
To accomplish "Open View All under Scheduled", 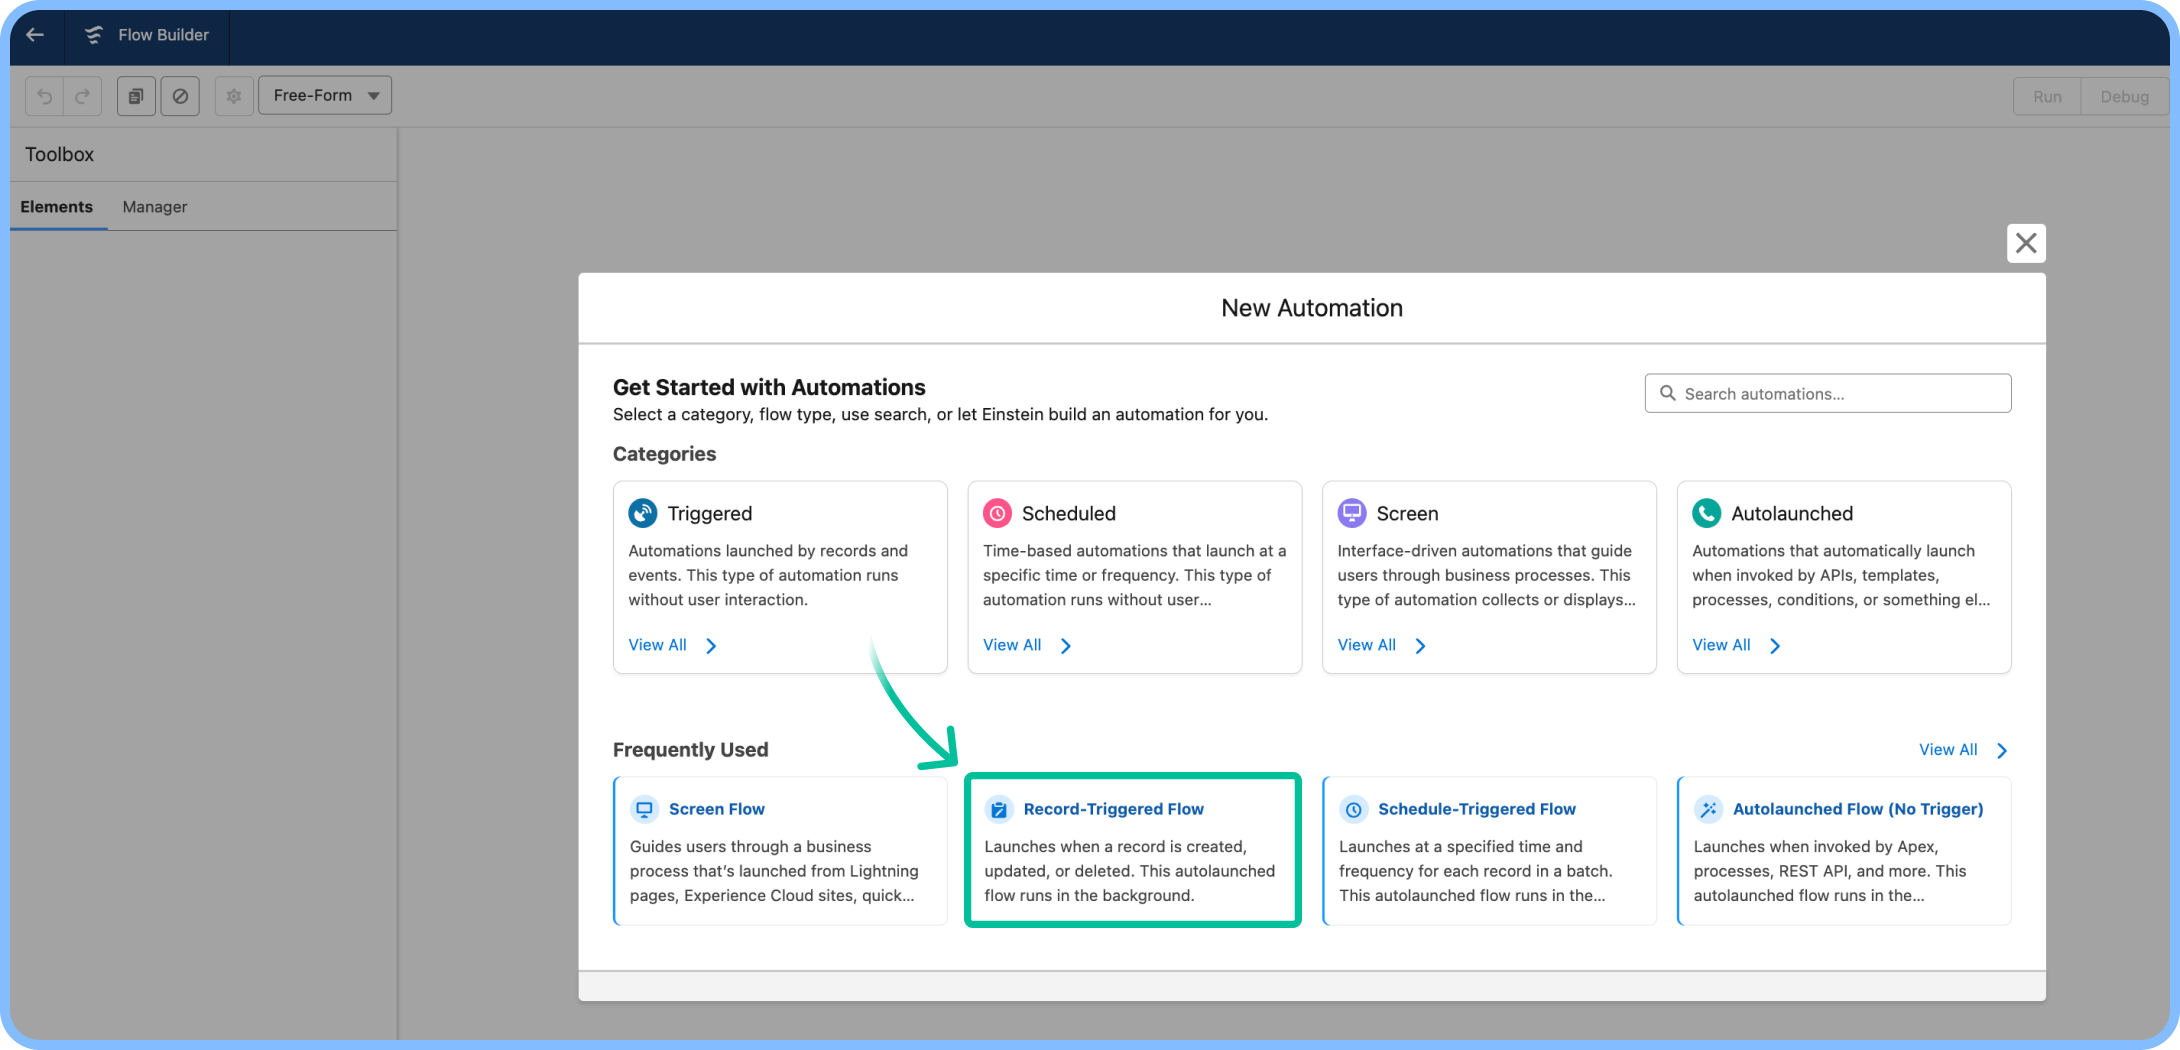I will (x=1012, y=645).
